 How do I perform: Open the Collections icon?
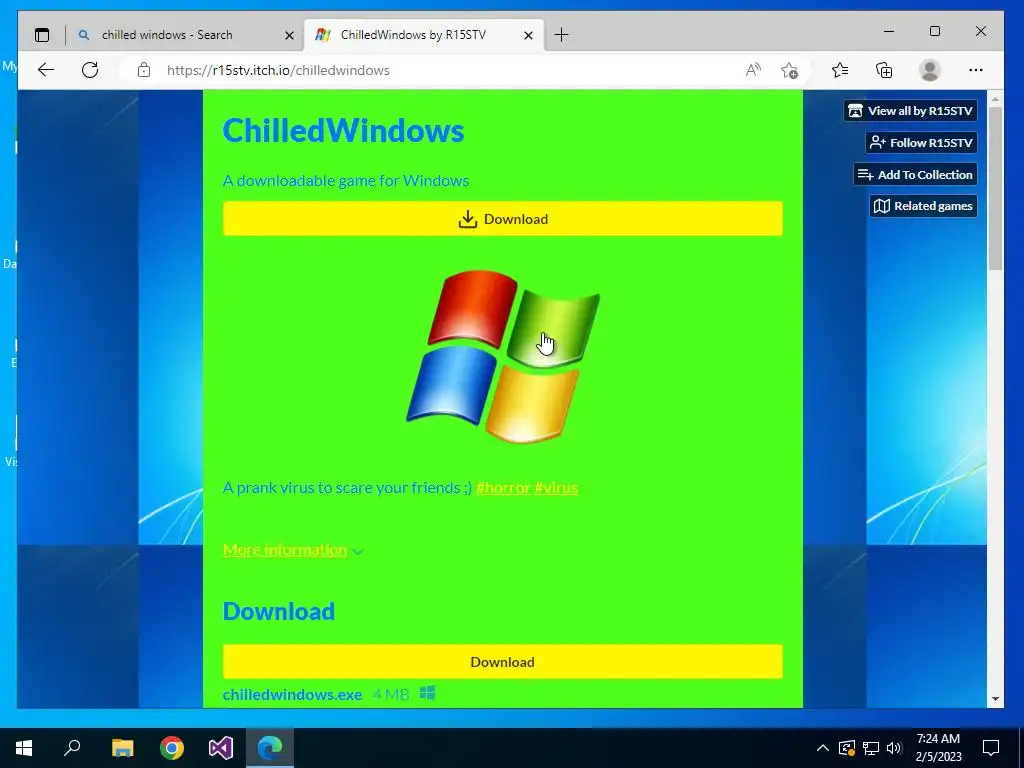coord(884,70)
